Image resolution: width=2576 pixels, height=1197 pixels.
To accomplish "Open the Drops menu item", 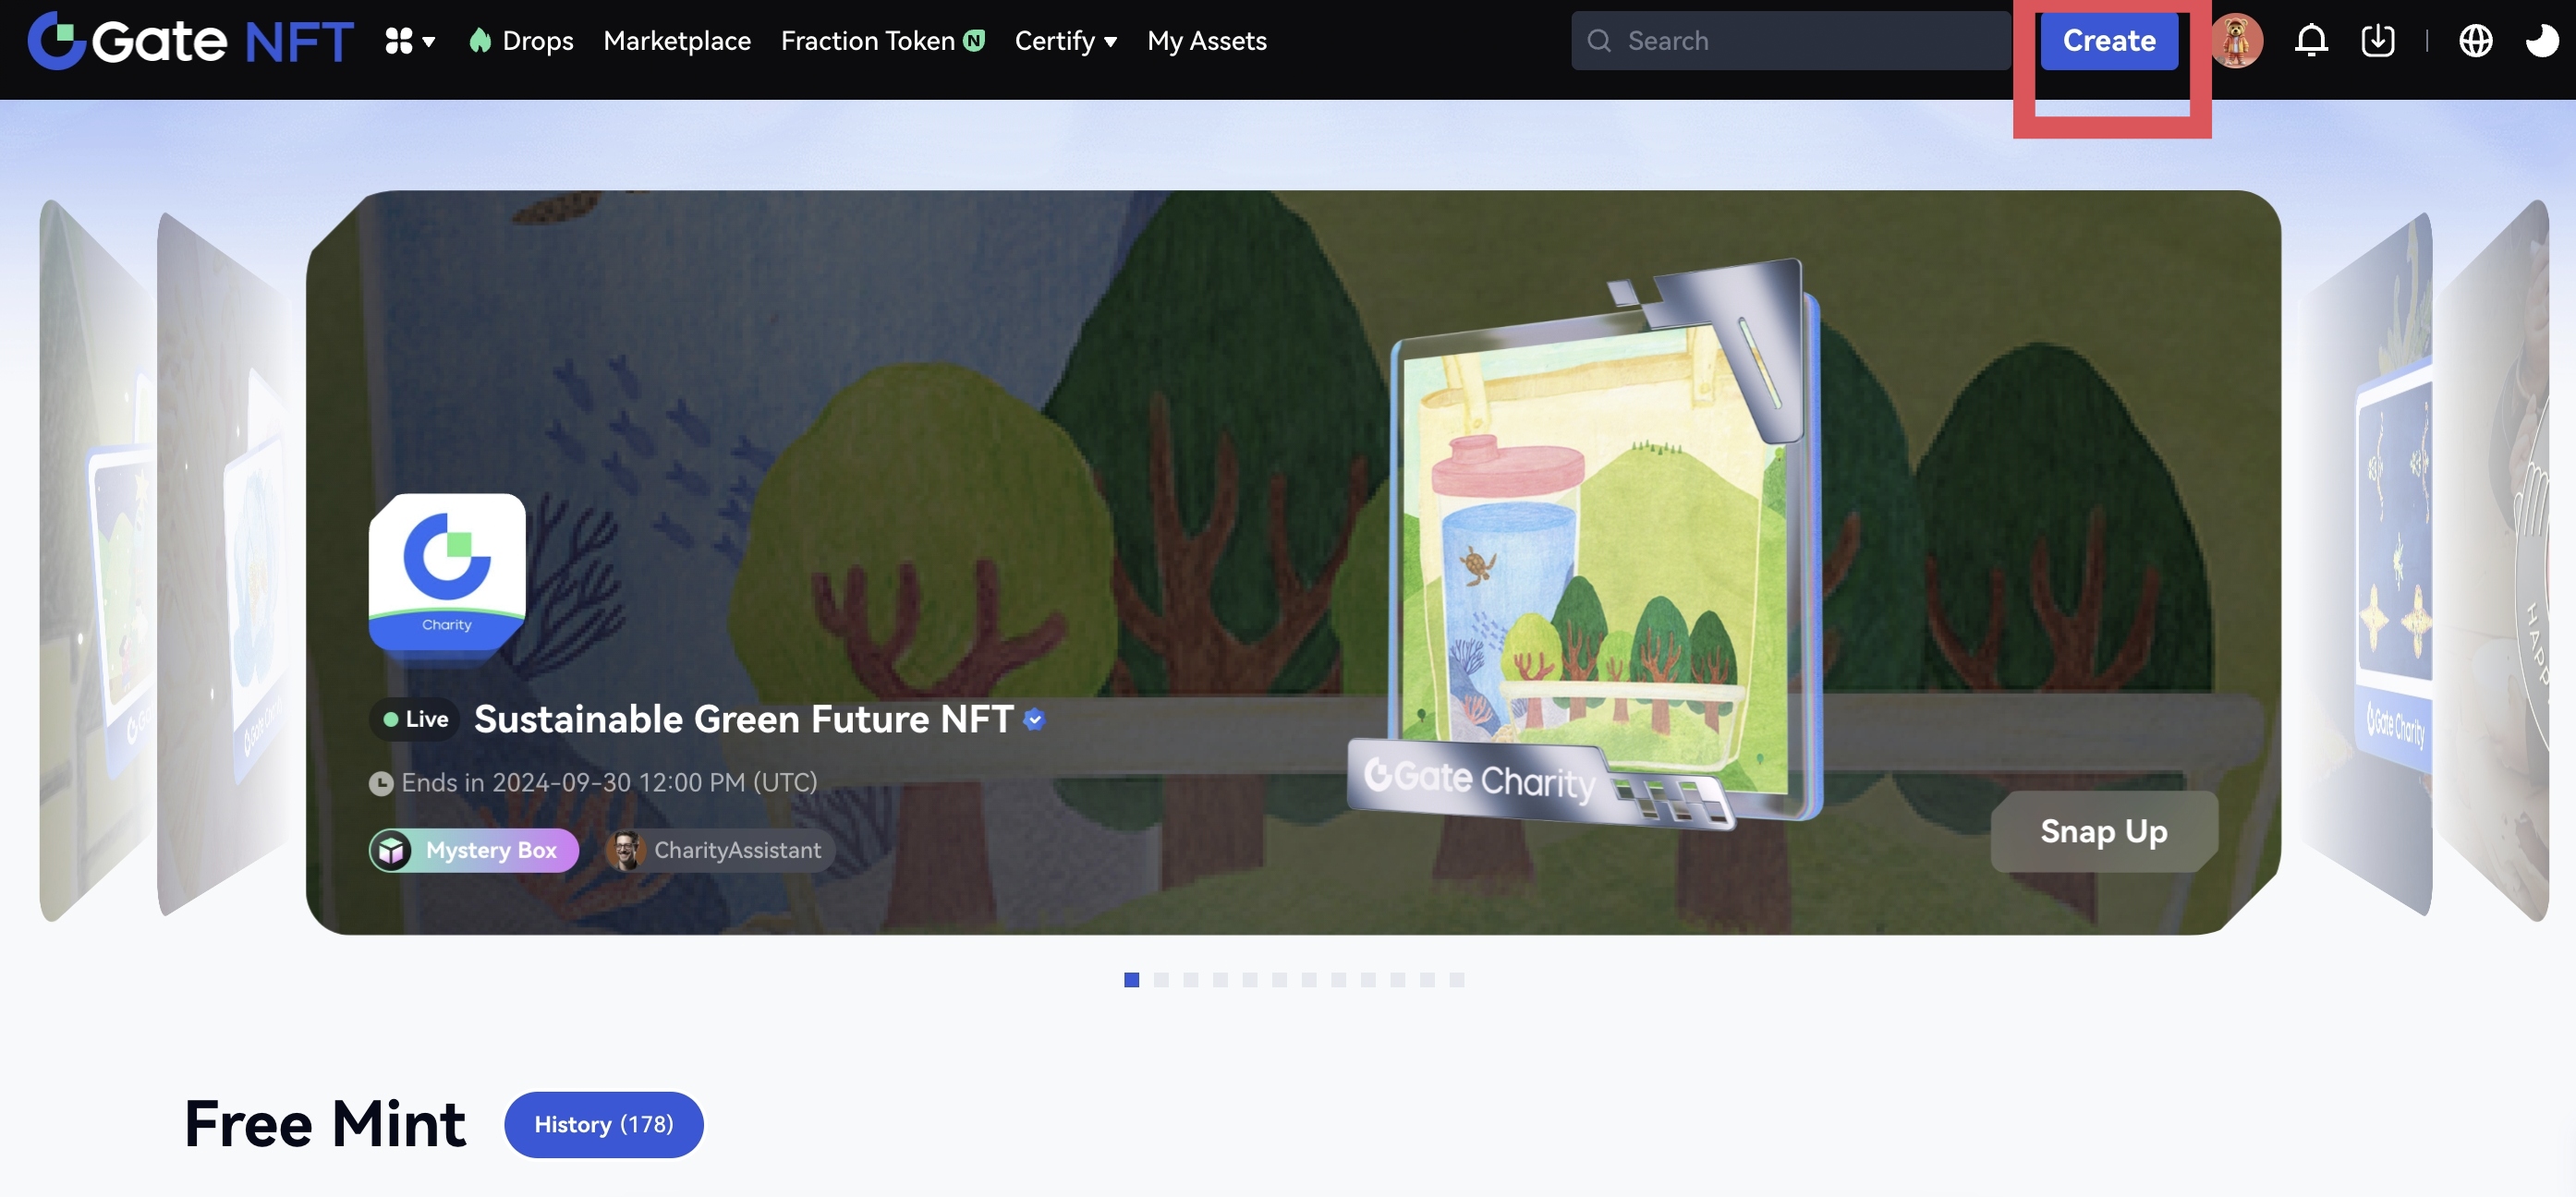I will pos(521,40).
